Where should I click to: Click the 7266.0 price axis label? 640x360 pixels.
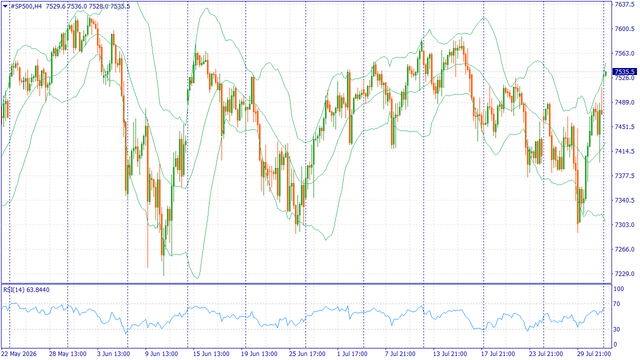pos(624,249)
